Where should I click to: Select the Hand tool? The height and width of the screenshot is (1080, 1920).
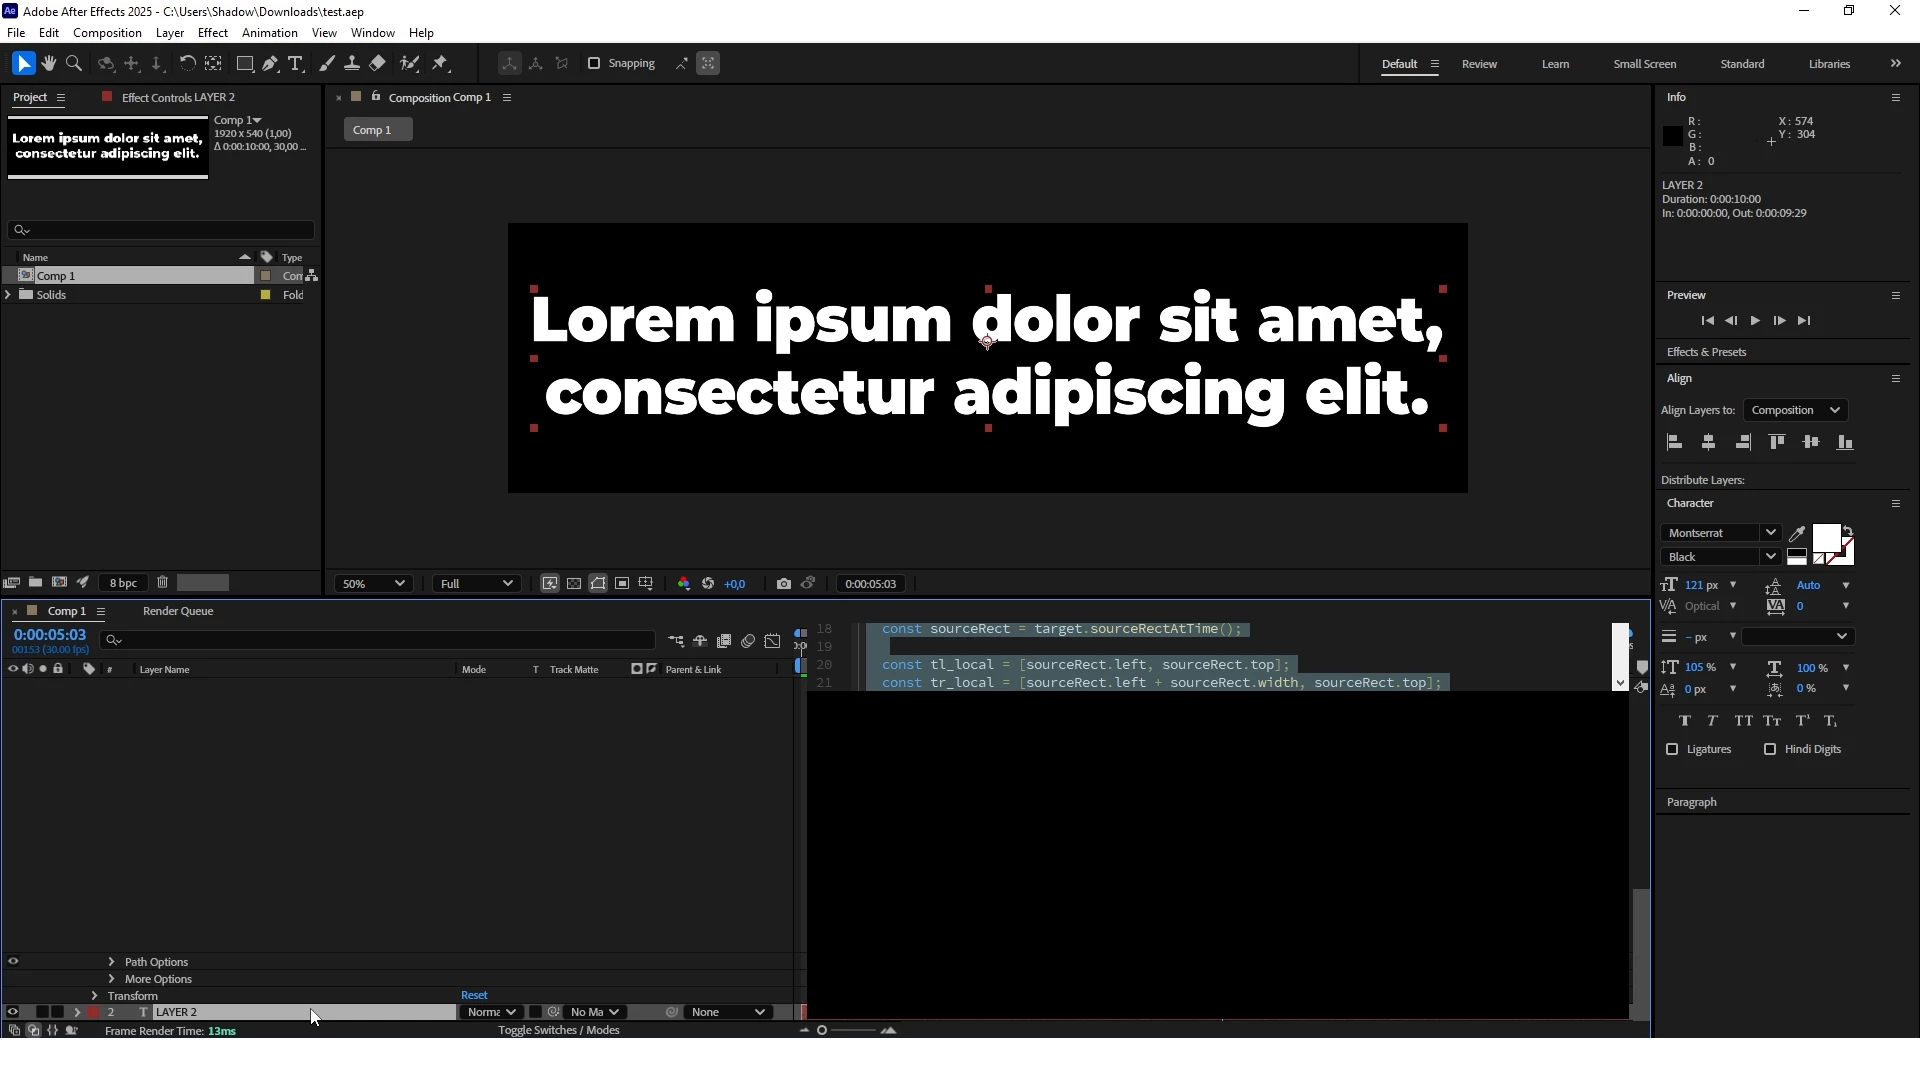[48, 63]
